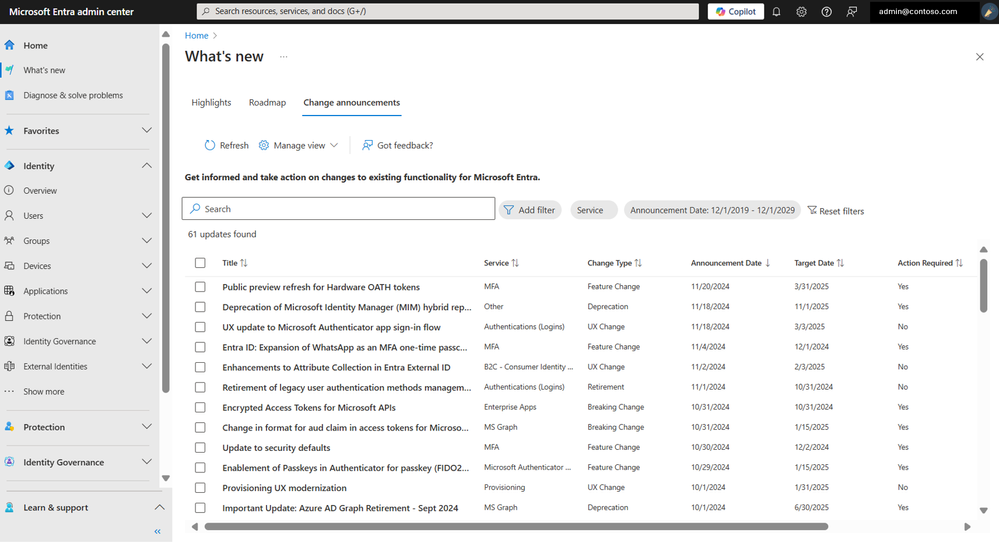Click the Identity diamond icon
This screenshot has height=553, width=999.
pos(9,166)
